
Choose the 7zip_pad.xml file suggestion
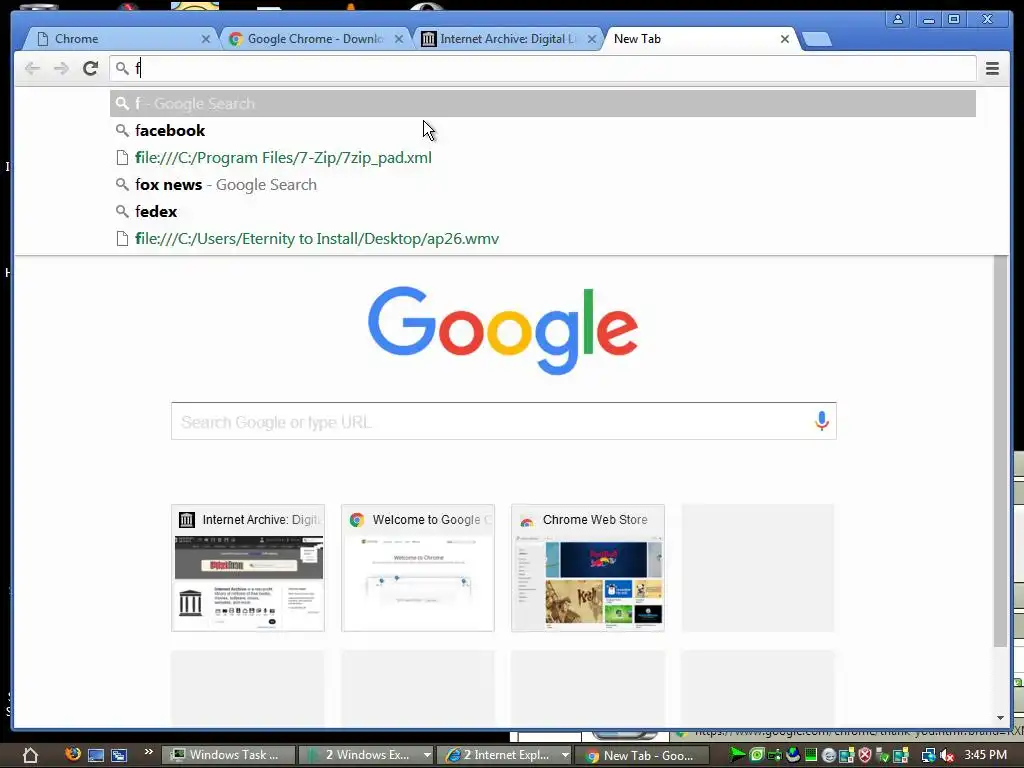click(x=543, y=157)
